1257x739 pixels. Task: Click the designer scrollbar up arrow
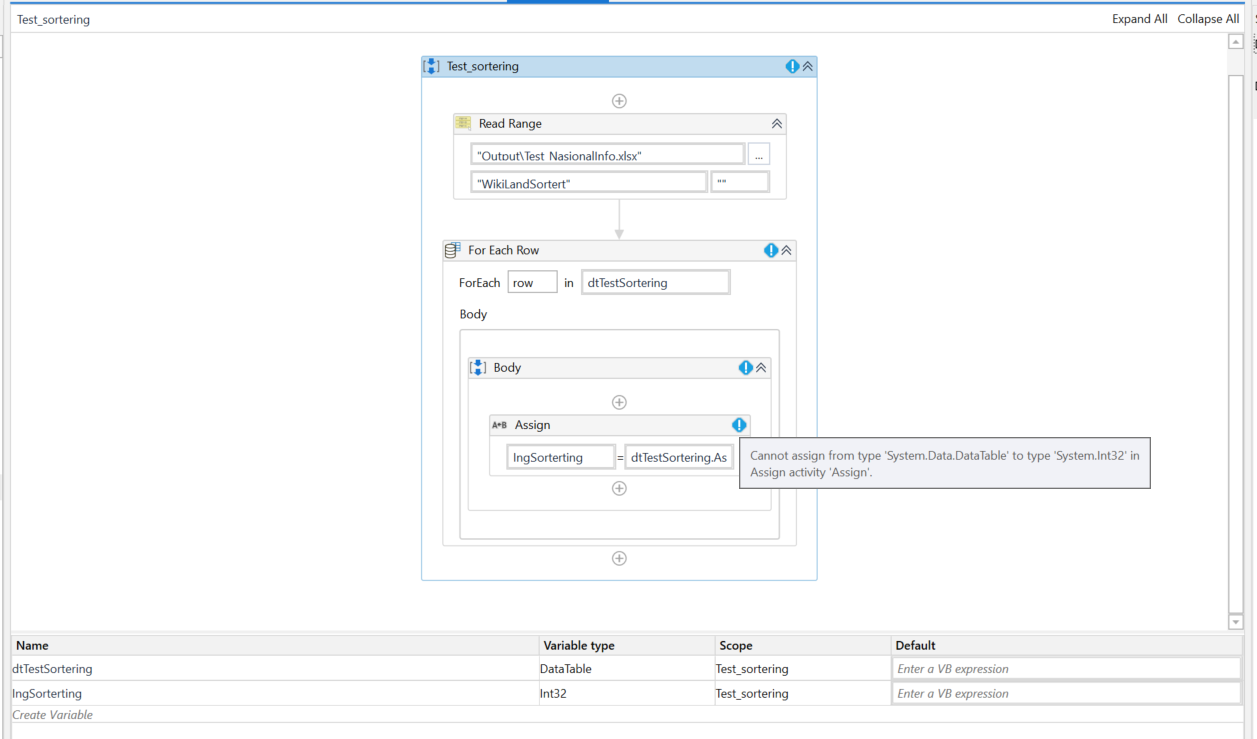click(1236, 41)
